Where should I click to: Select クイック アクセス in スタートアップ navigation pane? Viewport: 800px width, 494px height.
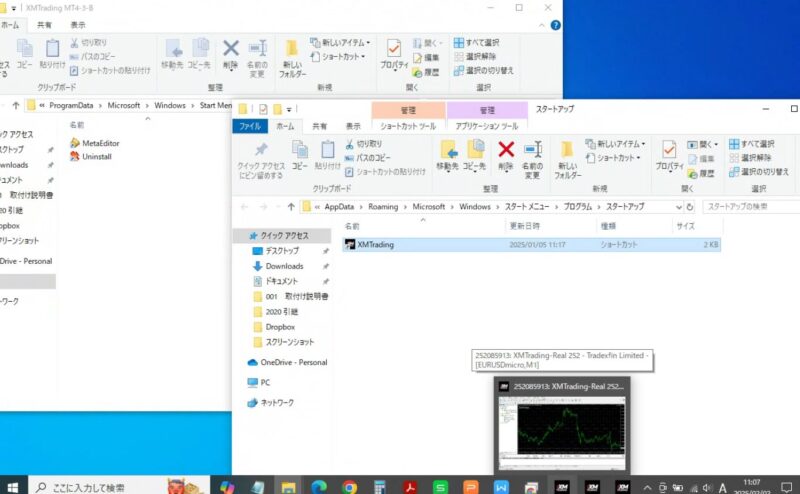[284, 236]
